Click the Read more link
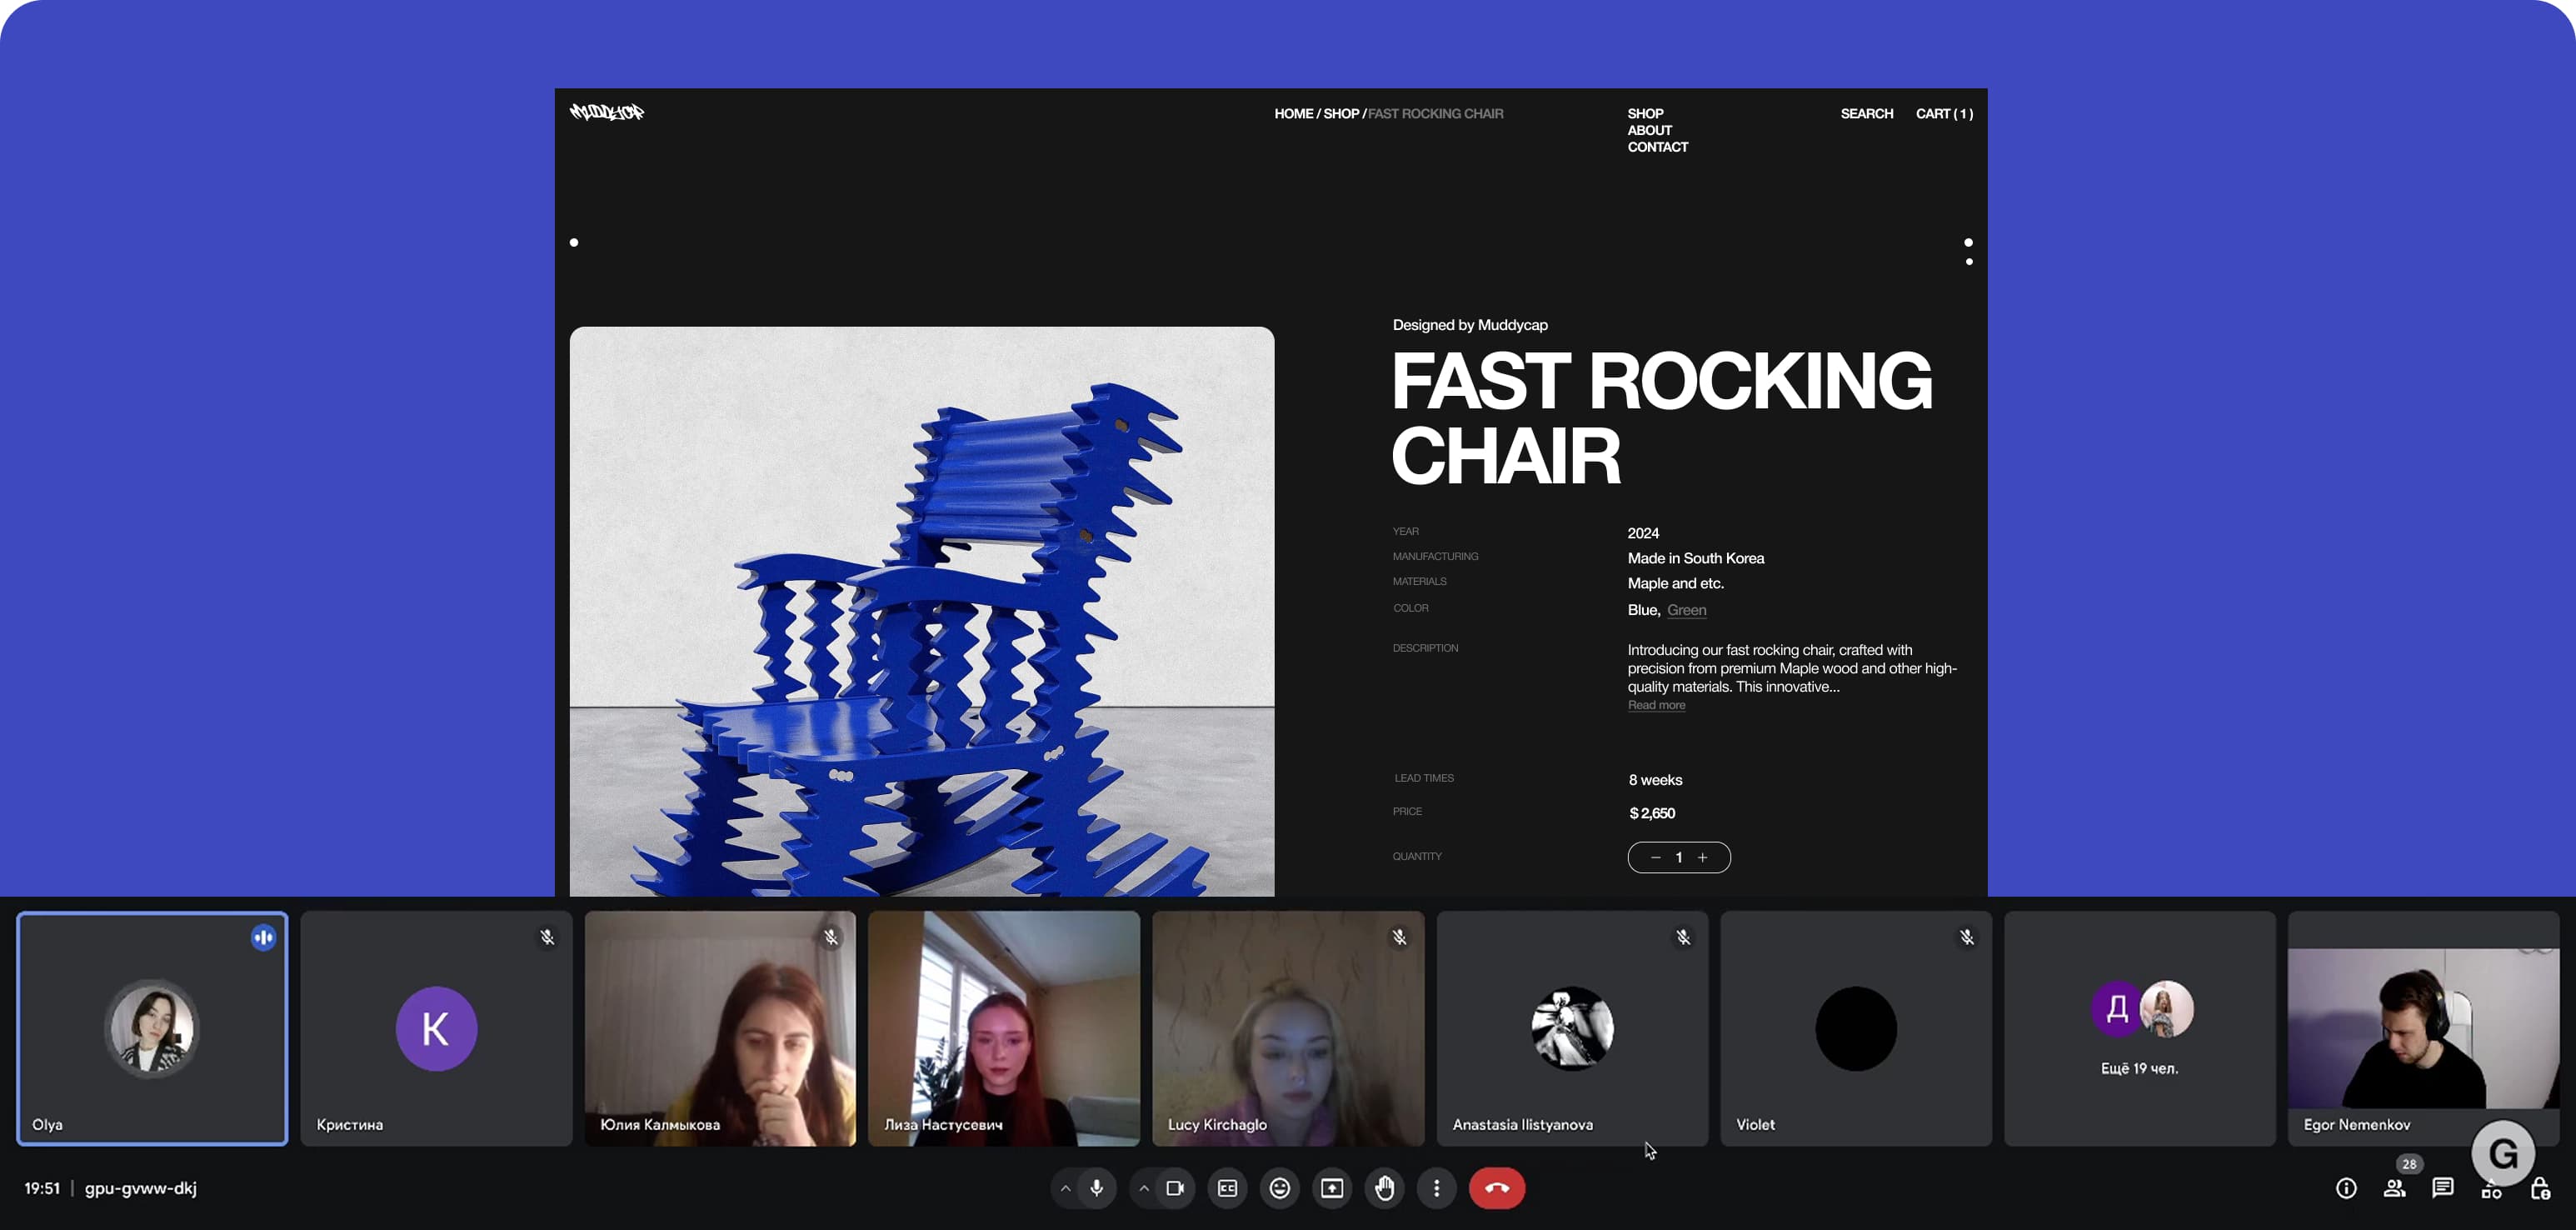Image resolution: width=2576 pixels, height=1230 pixels. coord(1656,705)
